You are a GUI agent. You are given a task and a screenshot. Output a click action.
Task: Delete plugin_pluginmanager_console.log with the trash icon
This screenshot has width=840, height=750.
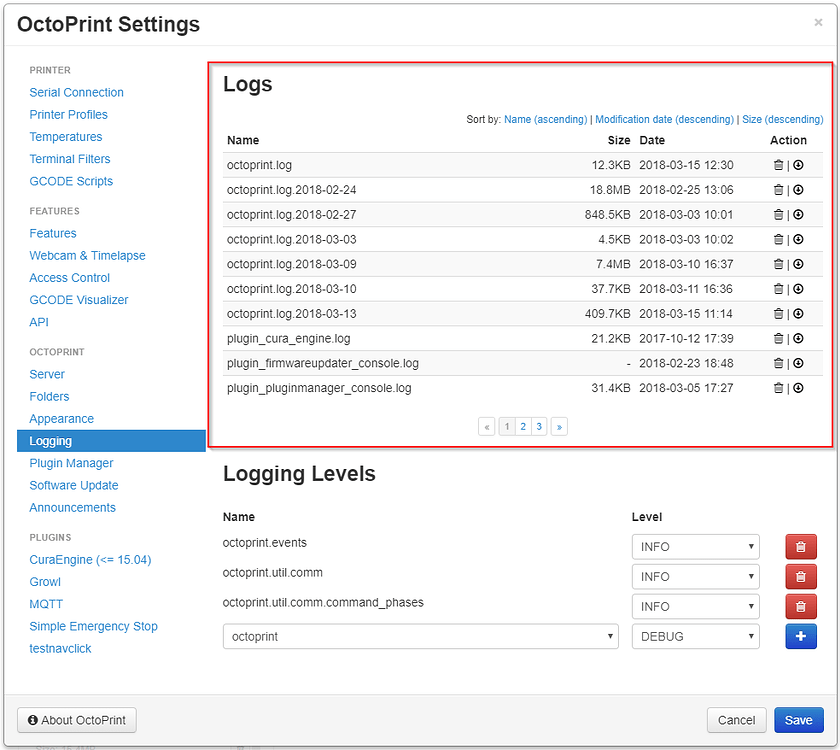tap(779, 388)
